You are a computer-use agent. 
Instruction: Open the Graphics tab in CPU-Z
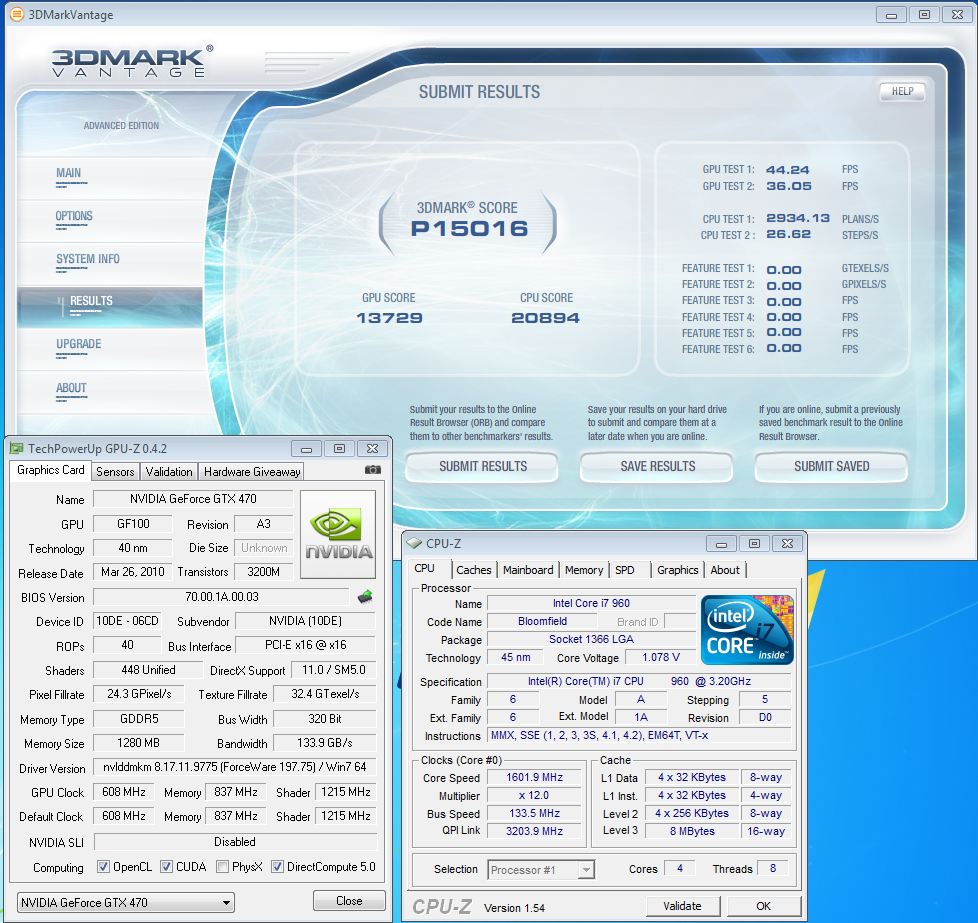coord(677,570)
